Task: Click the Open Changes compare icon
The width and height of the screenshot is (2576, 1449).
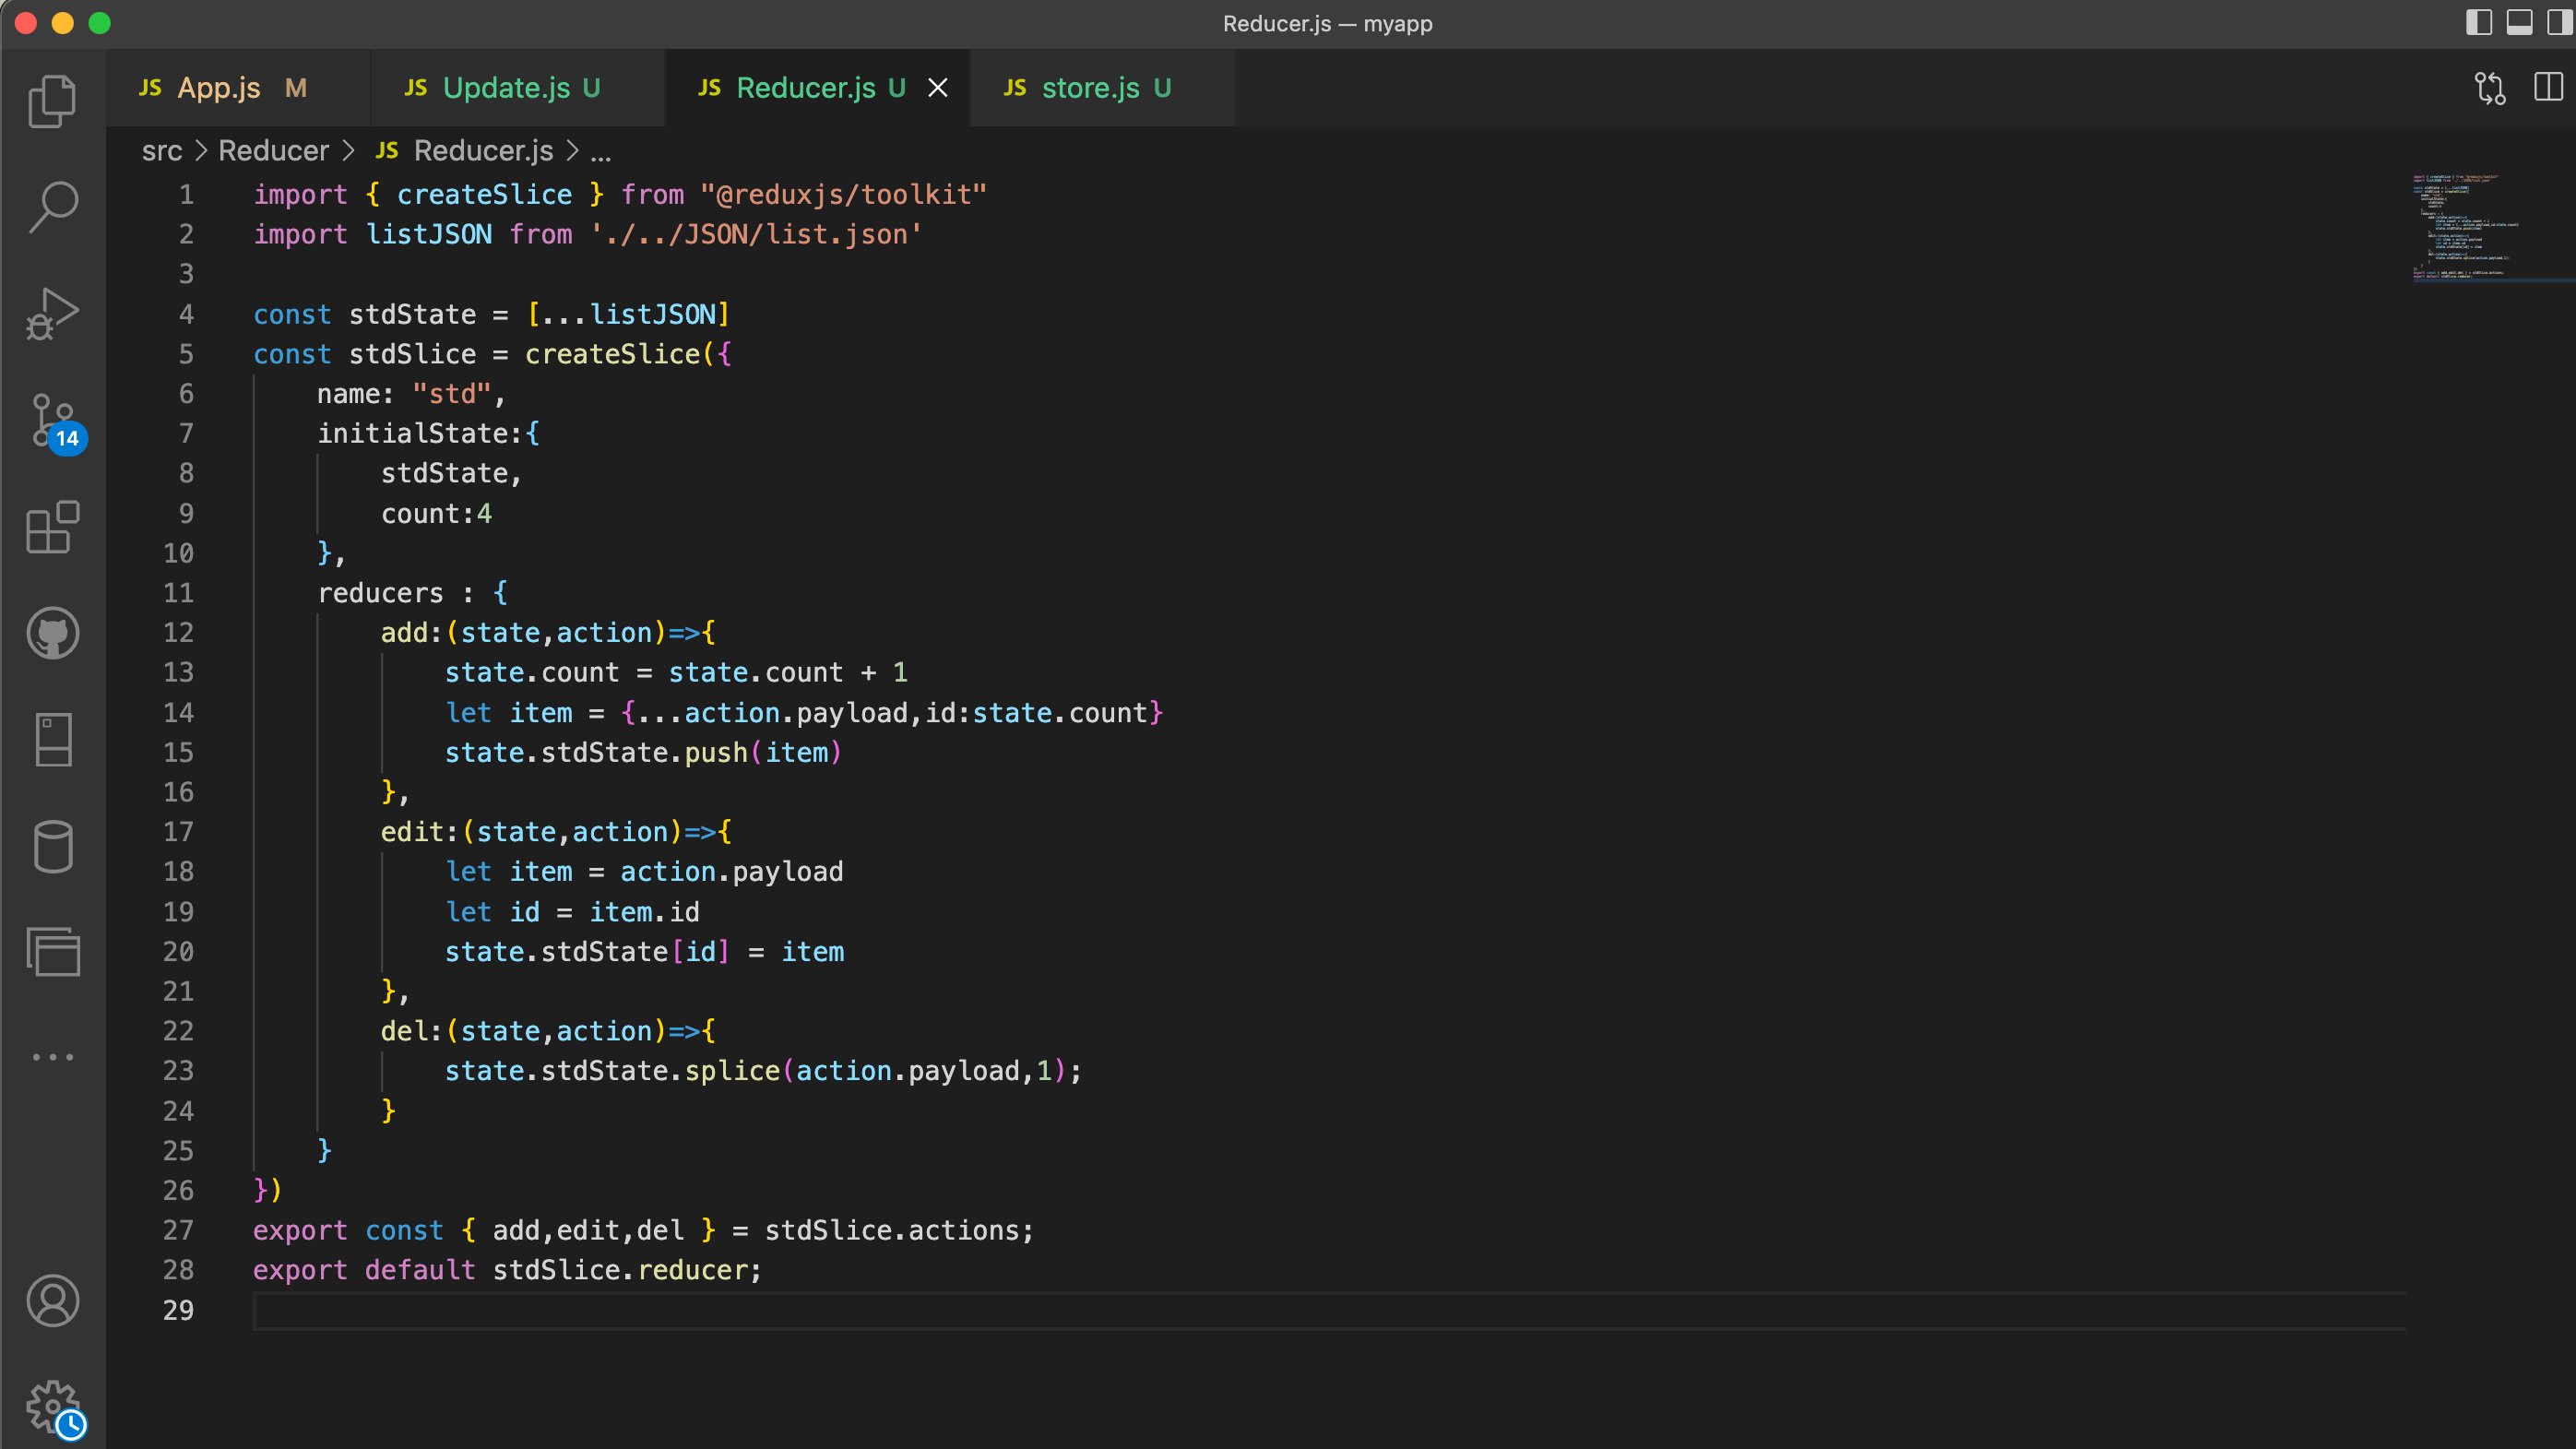Action: (x=2490, y=88)
